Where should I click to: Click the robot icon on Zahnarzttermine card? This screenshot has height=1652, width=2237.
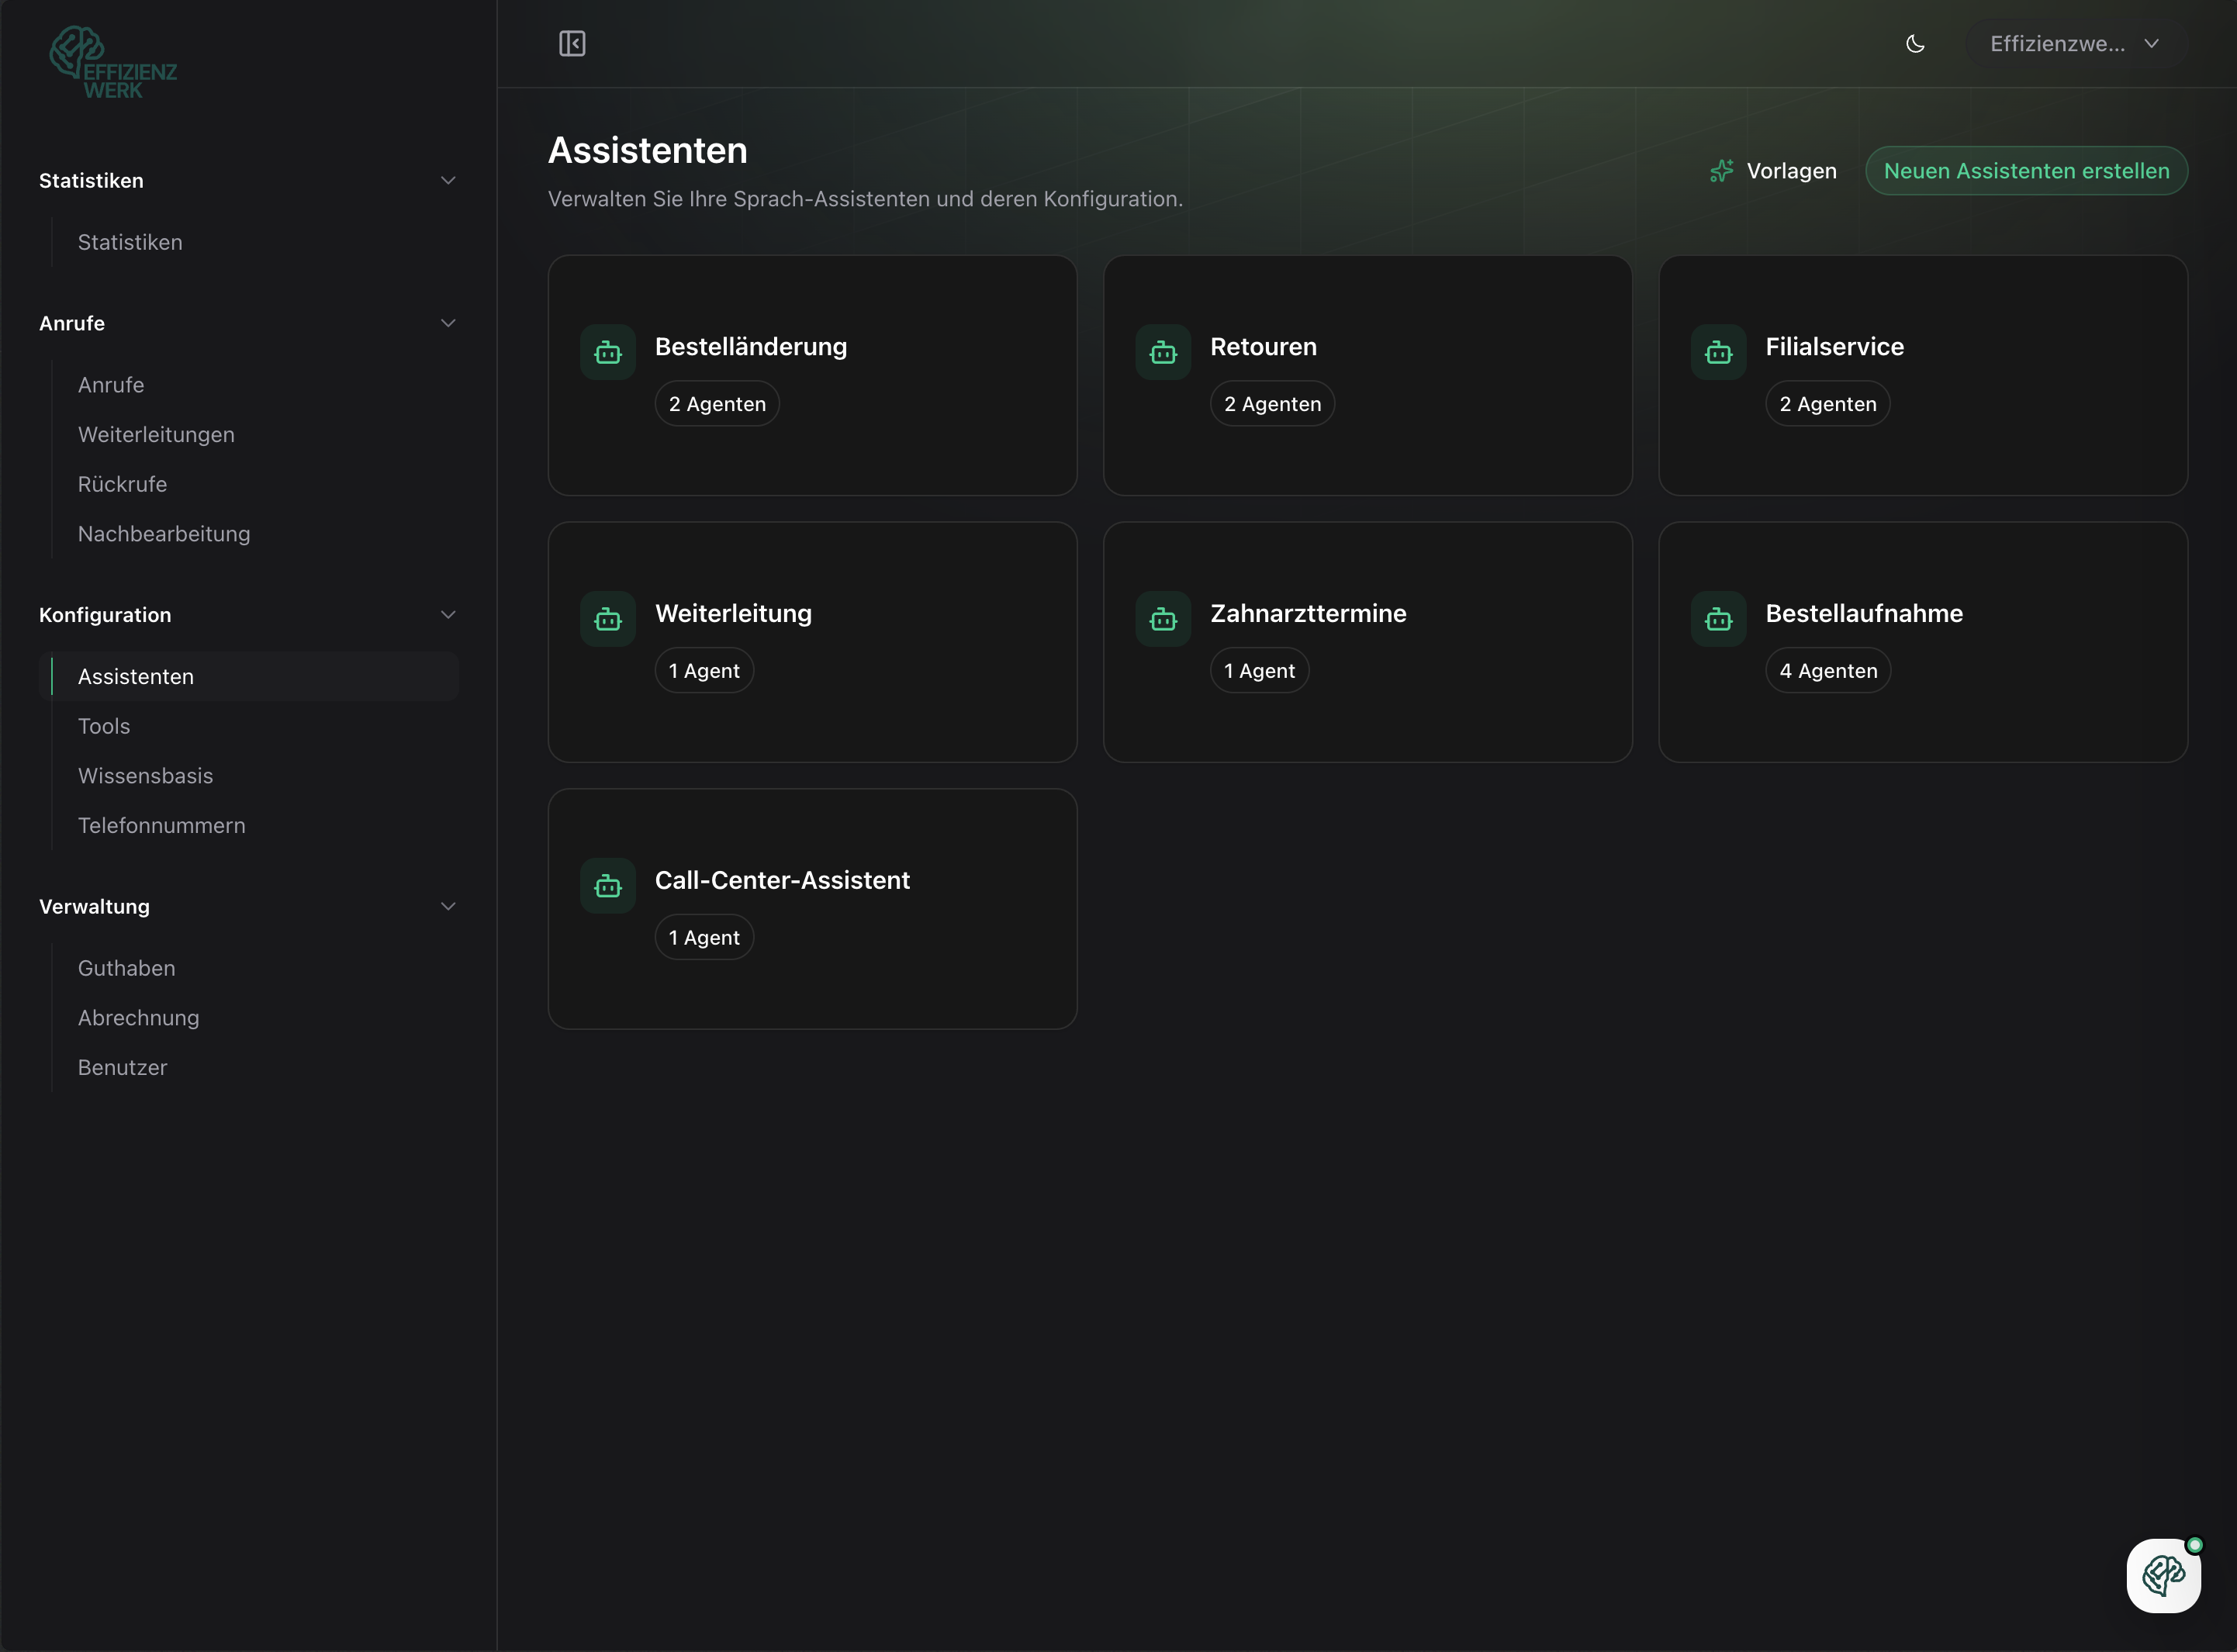pyautogui.click(x=1163, y=619)
